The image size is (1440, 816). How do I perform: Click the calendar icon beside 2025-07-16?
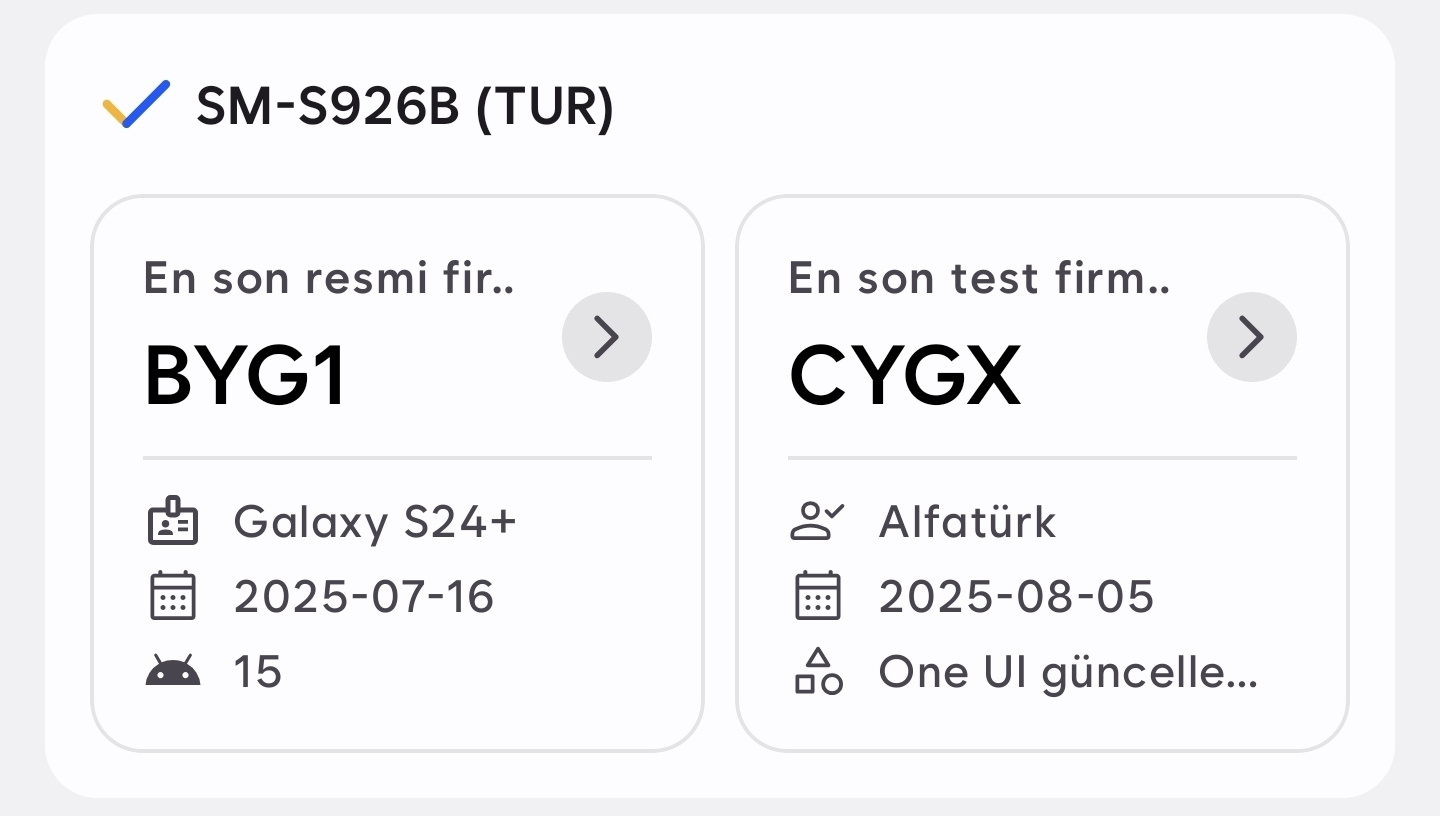point(173,596)
